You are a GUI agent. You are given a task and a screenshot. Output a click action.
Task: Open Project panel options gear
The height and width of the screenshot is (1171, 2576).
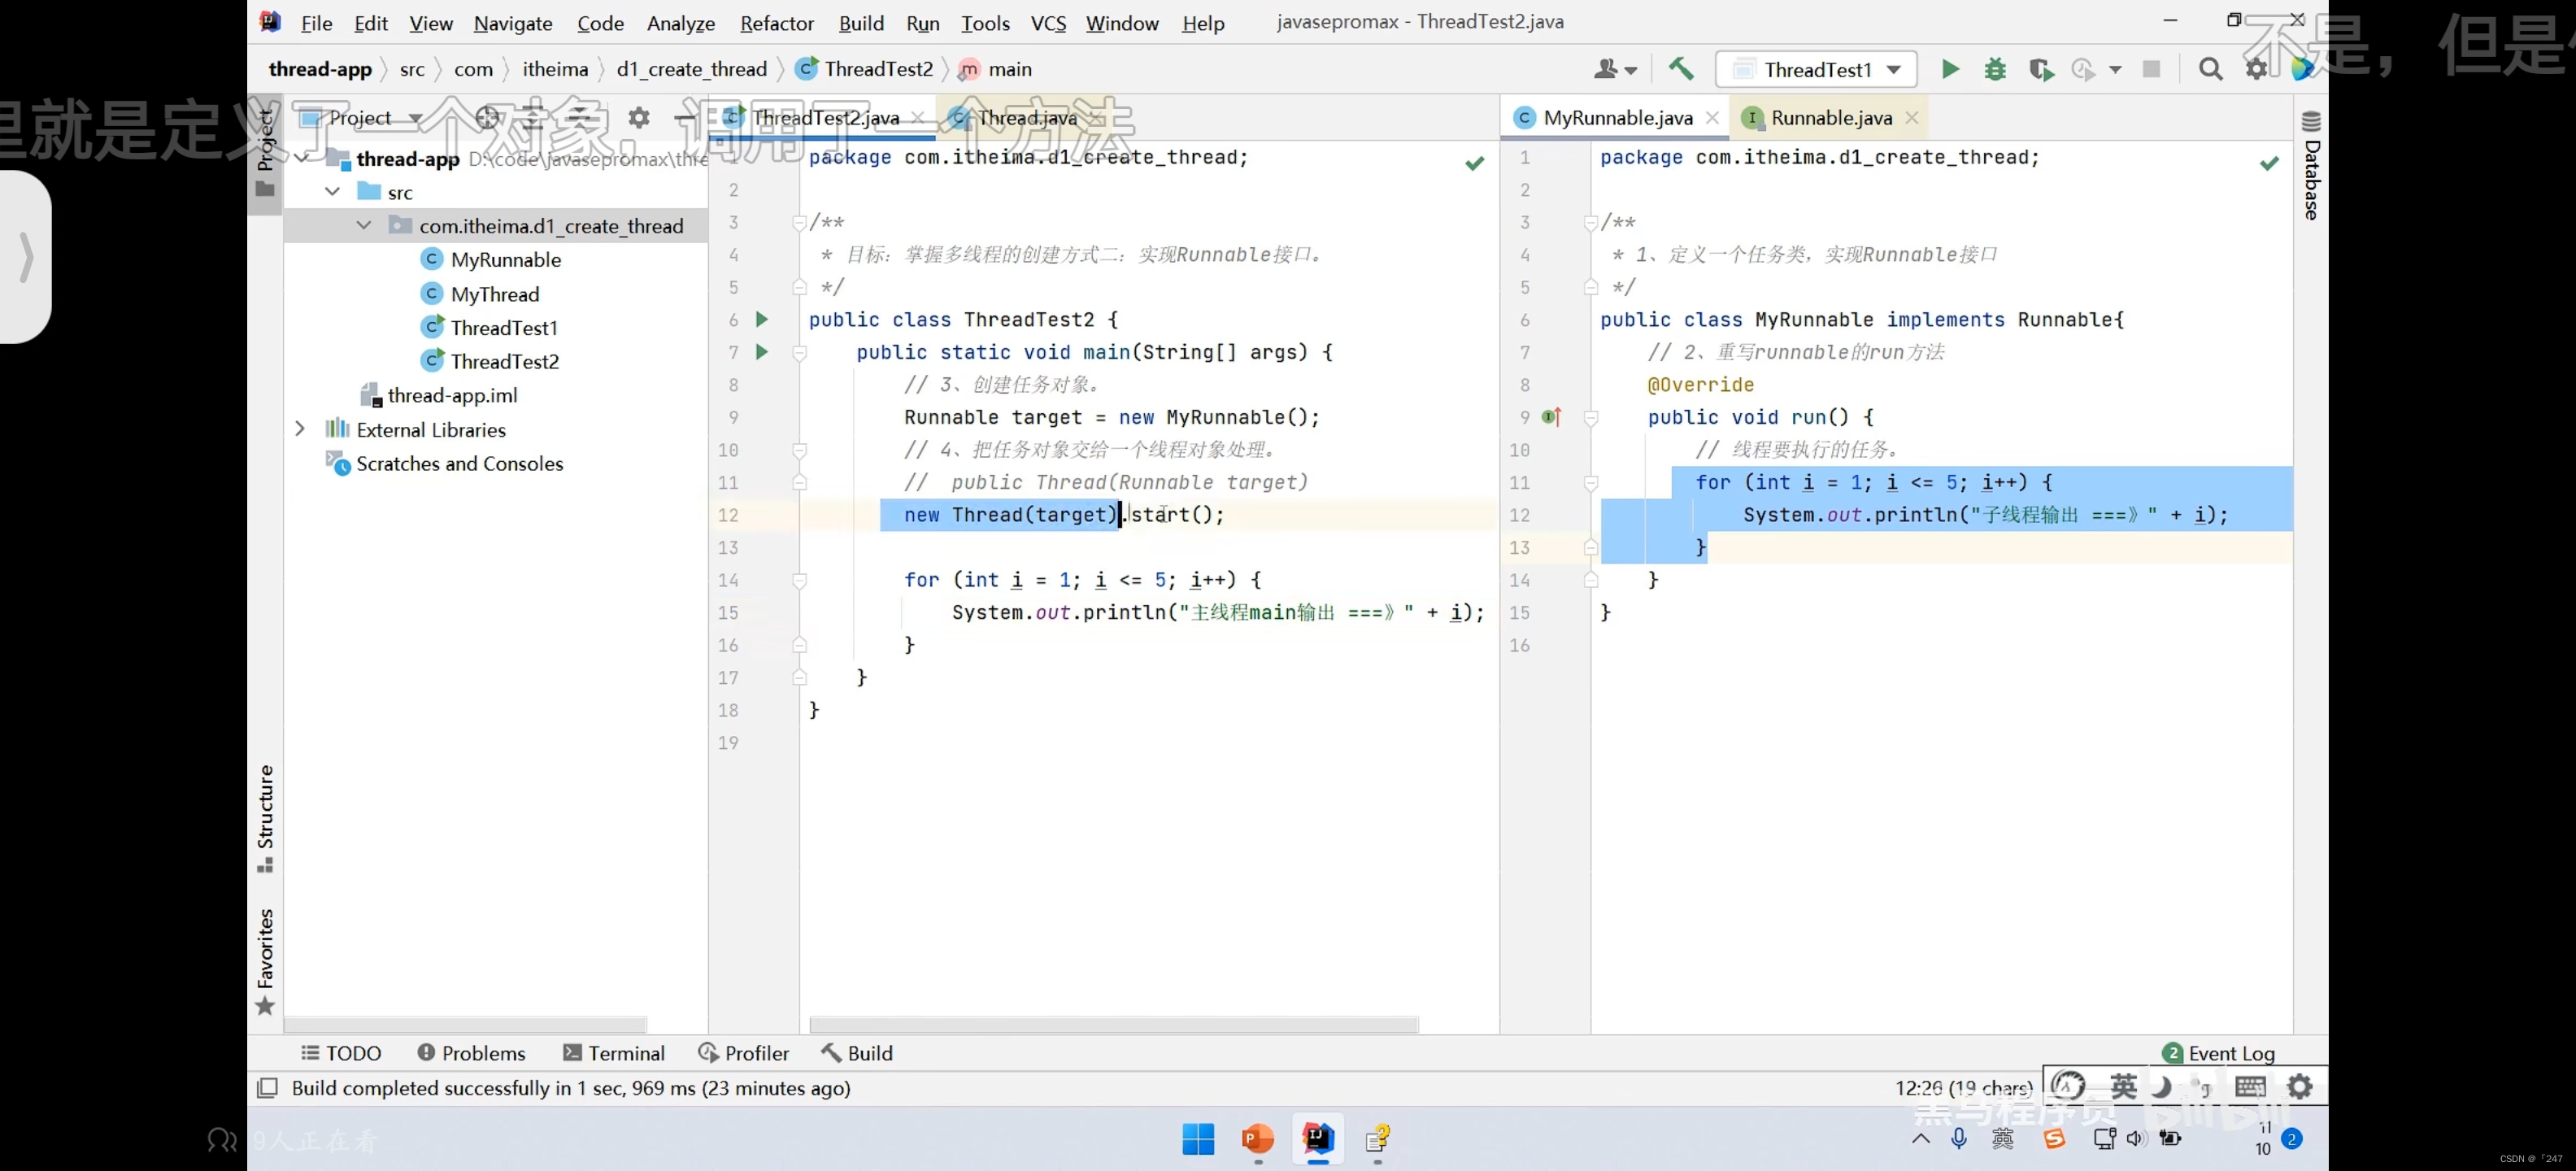point(638,118)
